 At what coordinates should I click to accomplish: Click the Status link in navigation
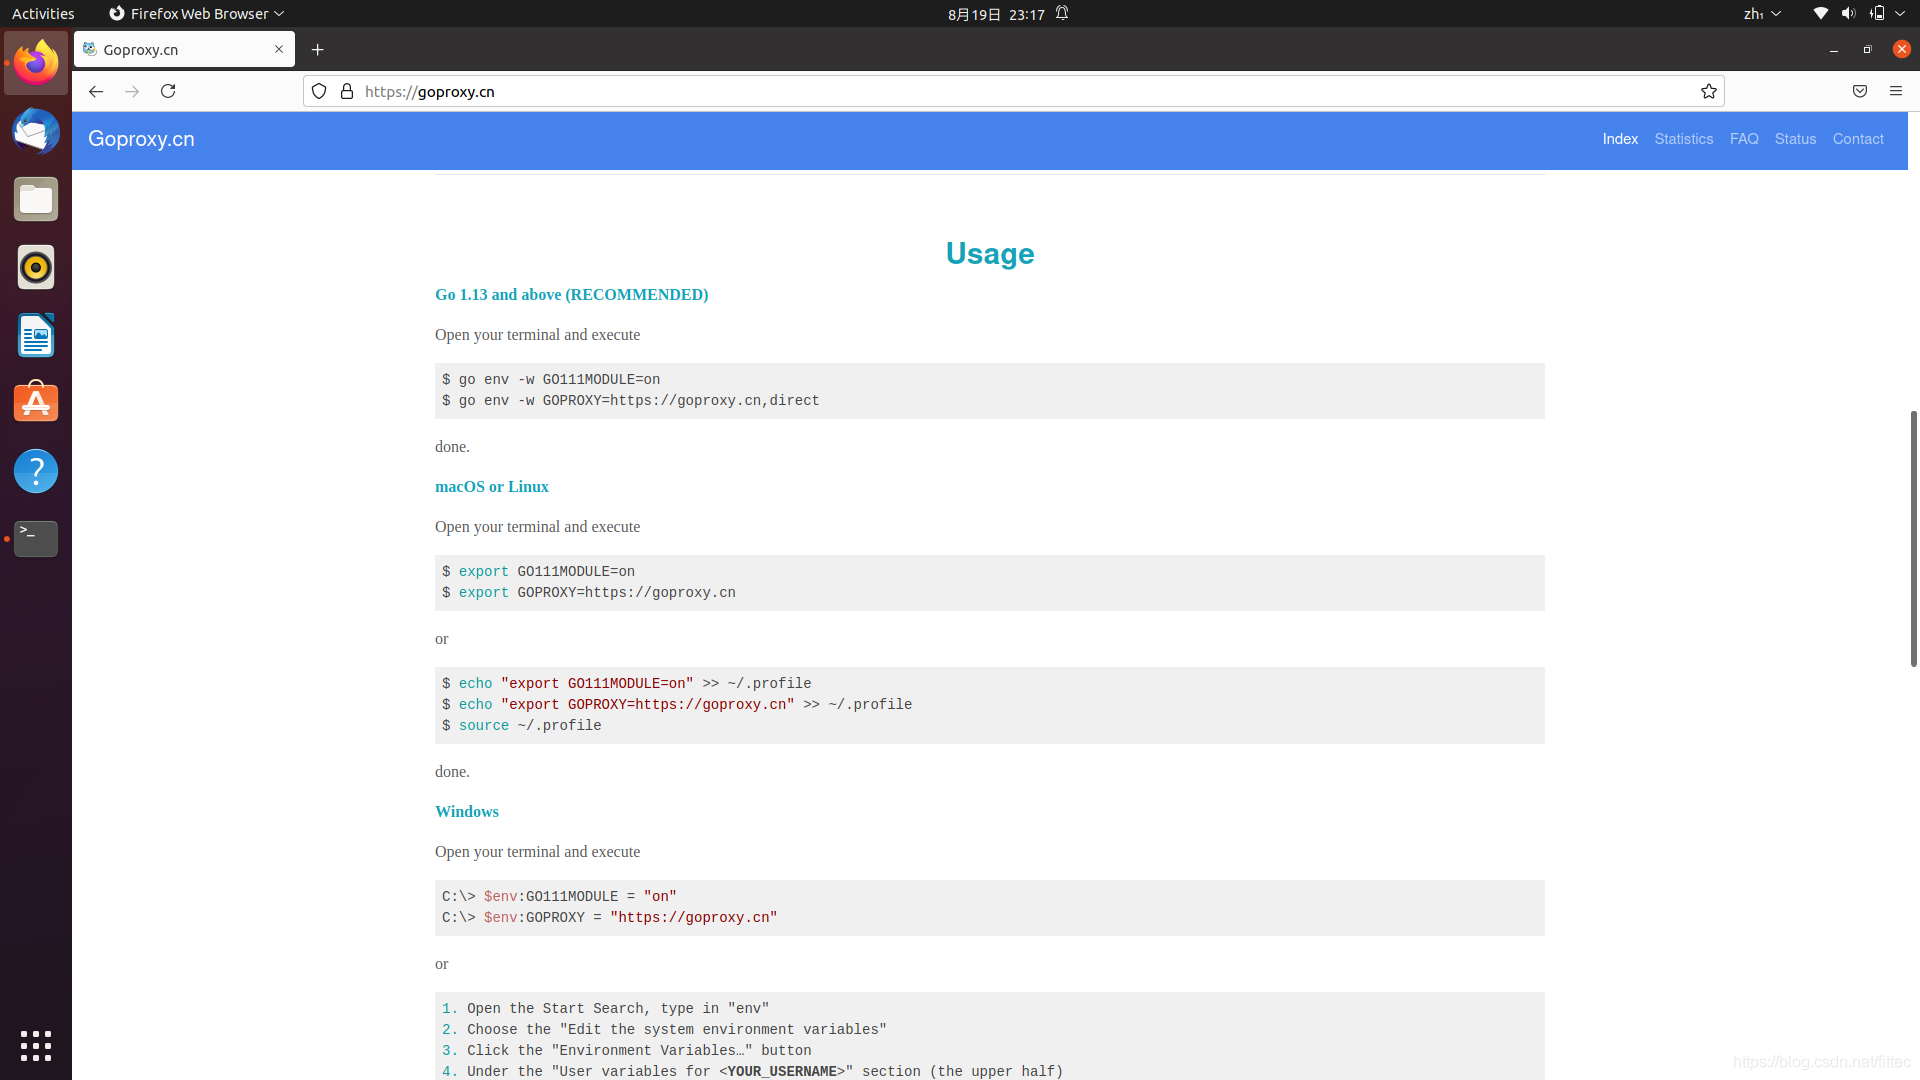point(1795,138)
